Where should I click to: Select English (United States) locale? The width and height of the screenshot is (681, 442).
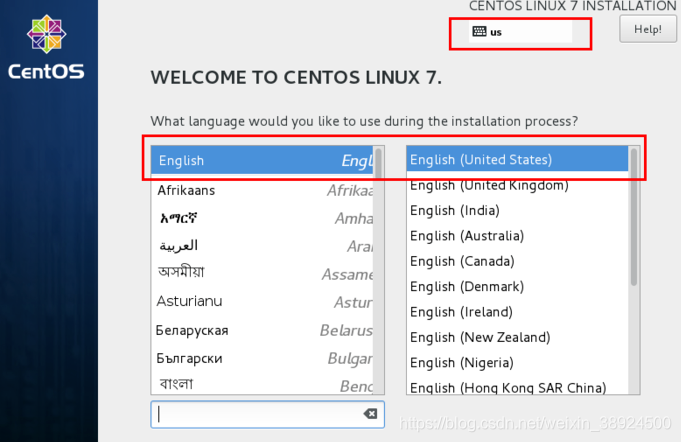point(517,159)
